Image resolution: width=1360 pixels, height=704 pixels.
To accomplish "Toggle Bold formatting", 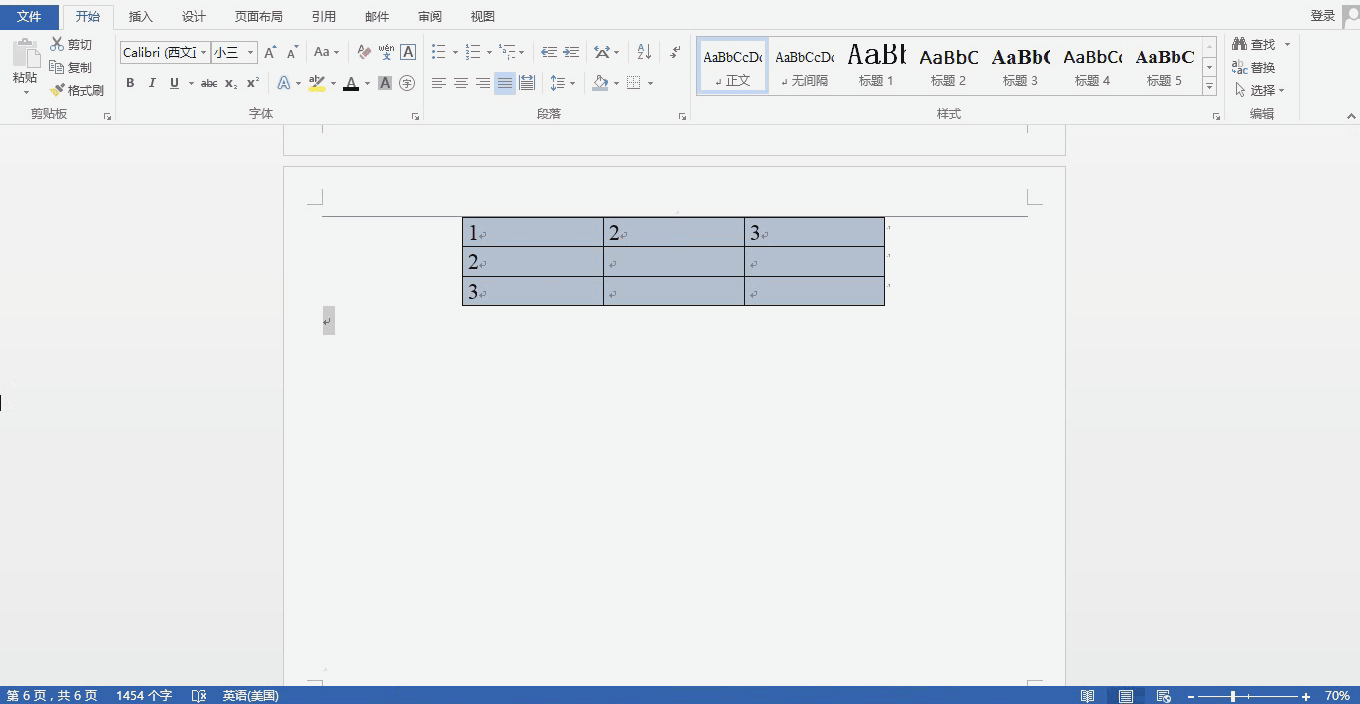I will coord(130,83).
